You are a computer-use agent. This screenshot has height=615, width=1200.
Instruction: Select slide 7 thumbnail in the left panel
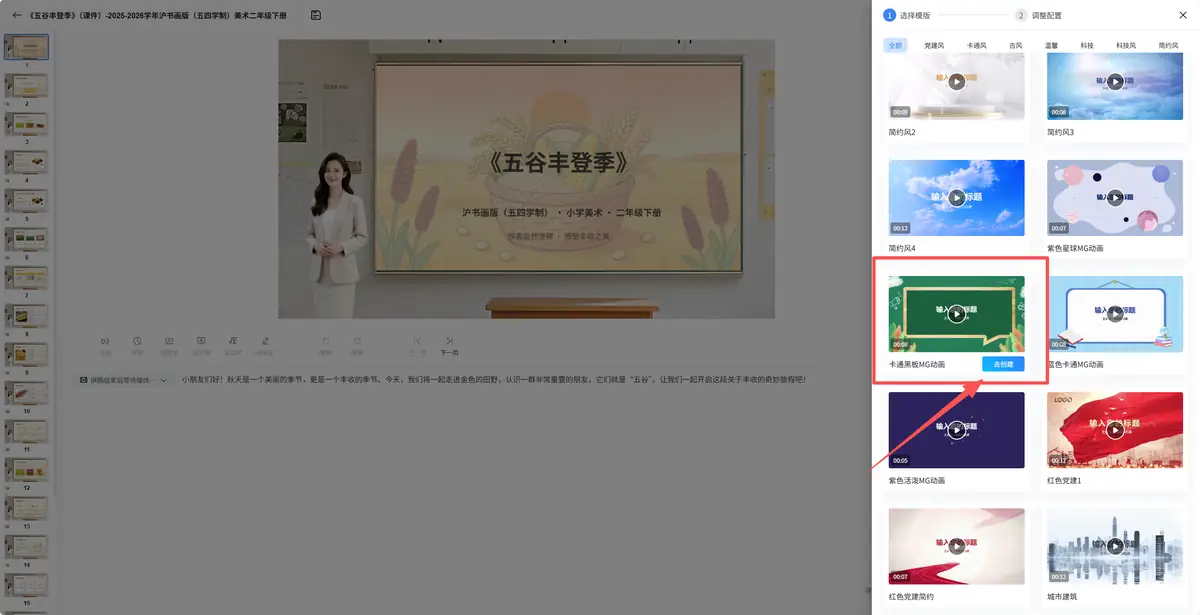(27, 278)
